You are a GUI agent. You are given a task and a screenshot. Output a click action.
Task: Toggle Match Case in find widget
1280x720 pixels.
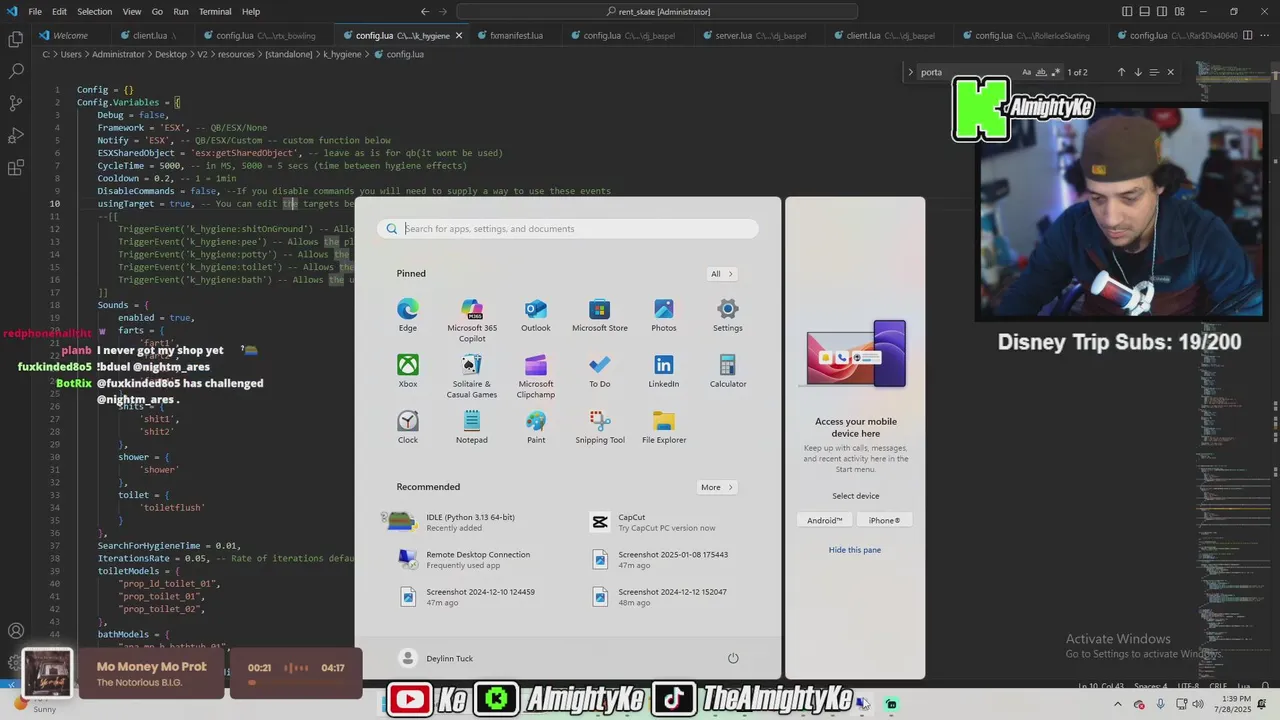[1027, 72]
